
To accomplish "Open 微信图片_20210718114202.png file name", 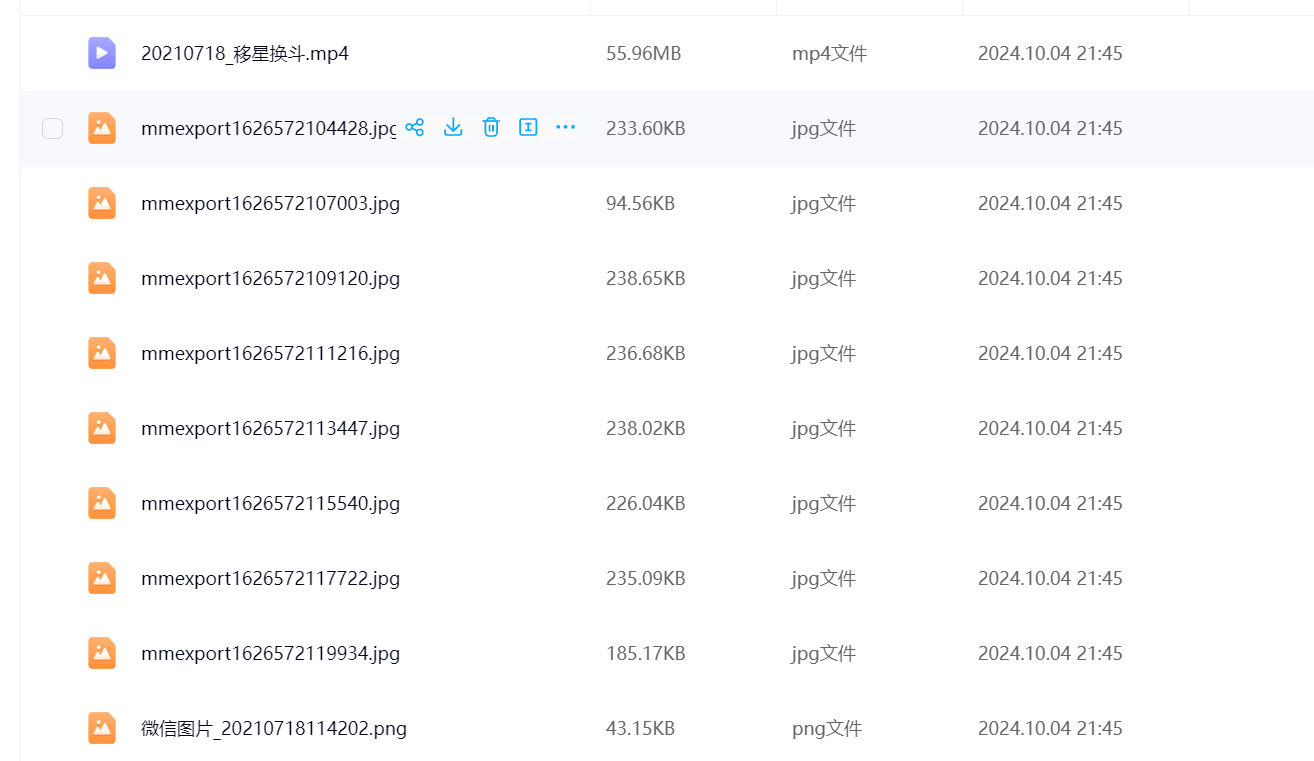I will pos(274,728).
